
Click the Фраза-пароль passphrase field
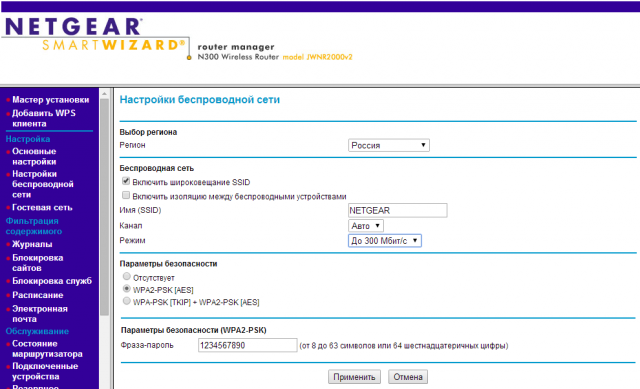[247, 345]
